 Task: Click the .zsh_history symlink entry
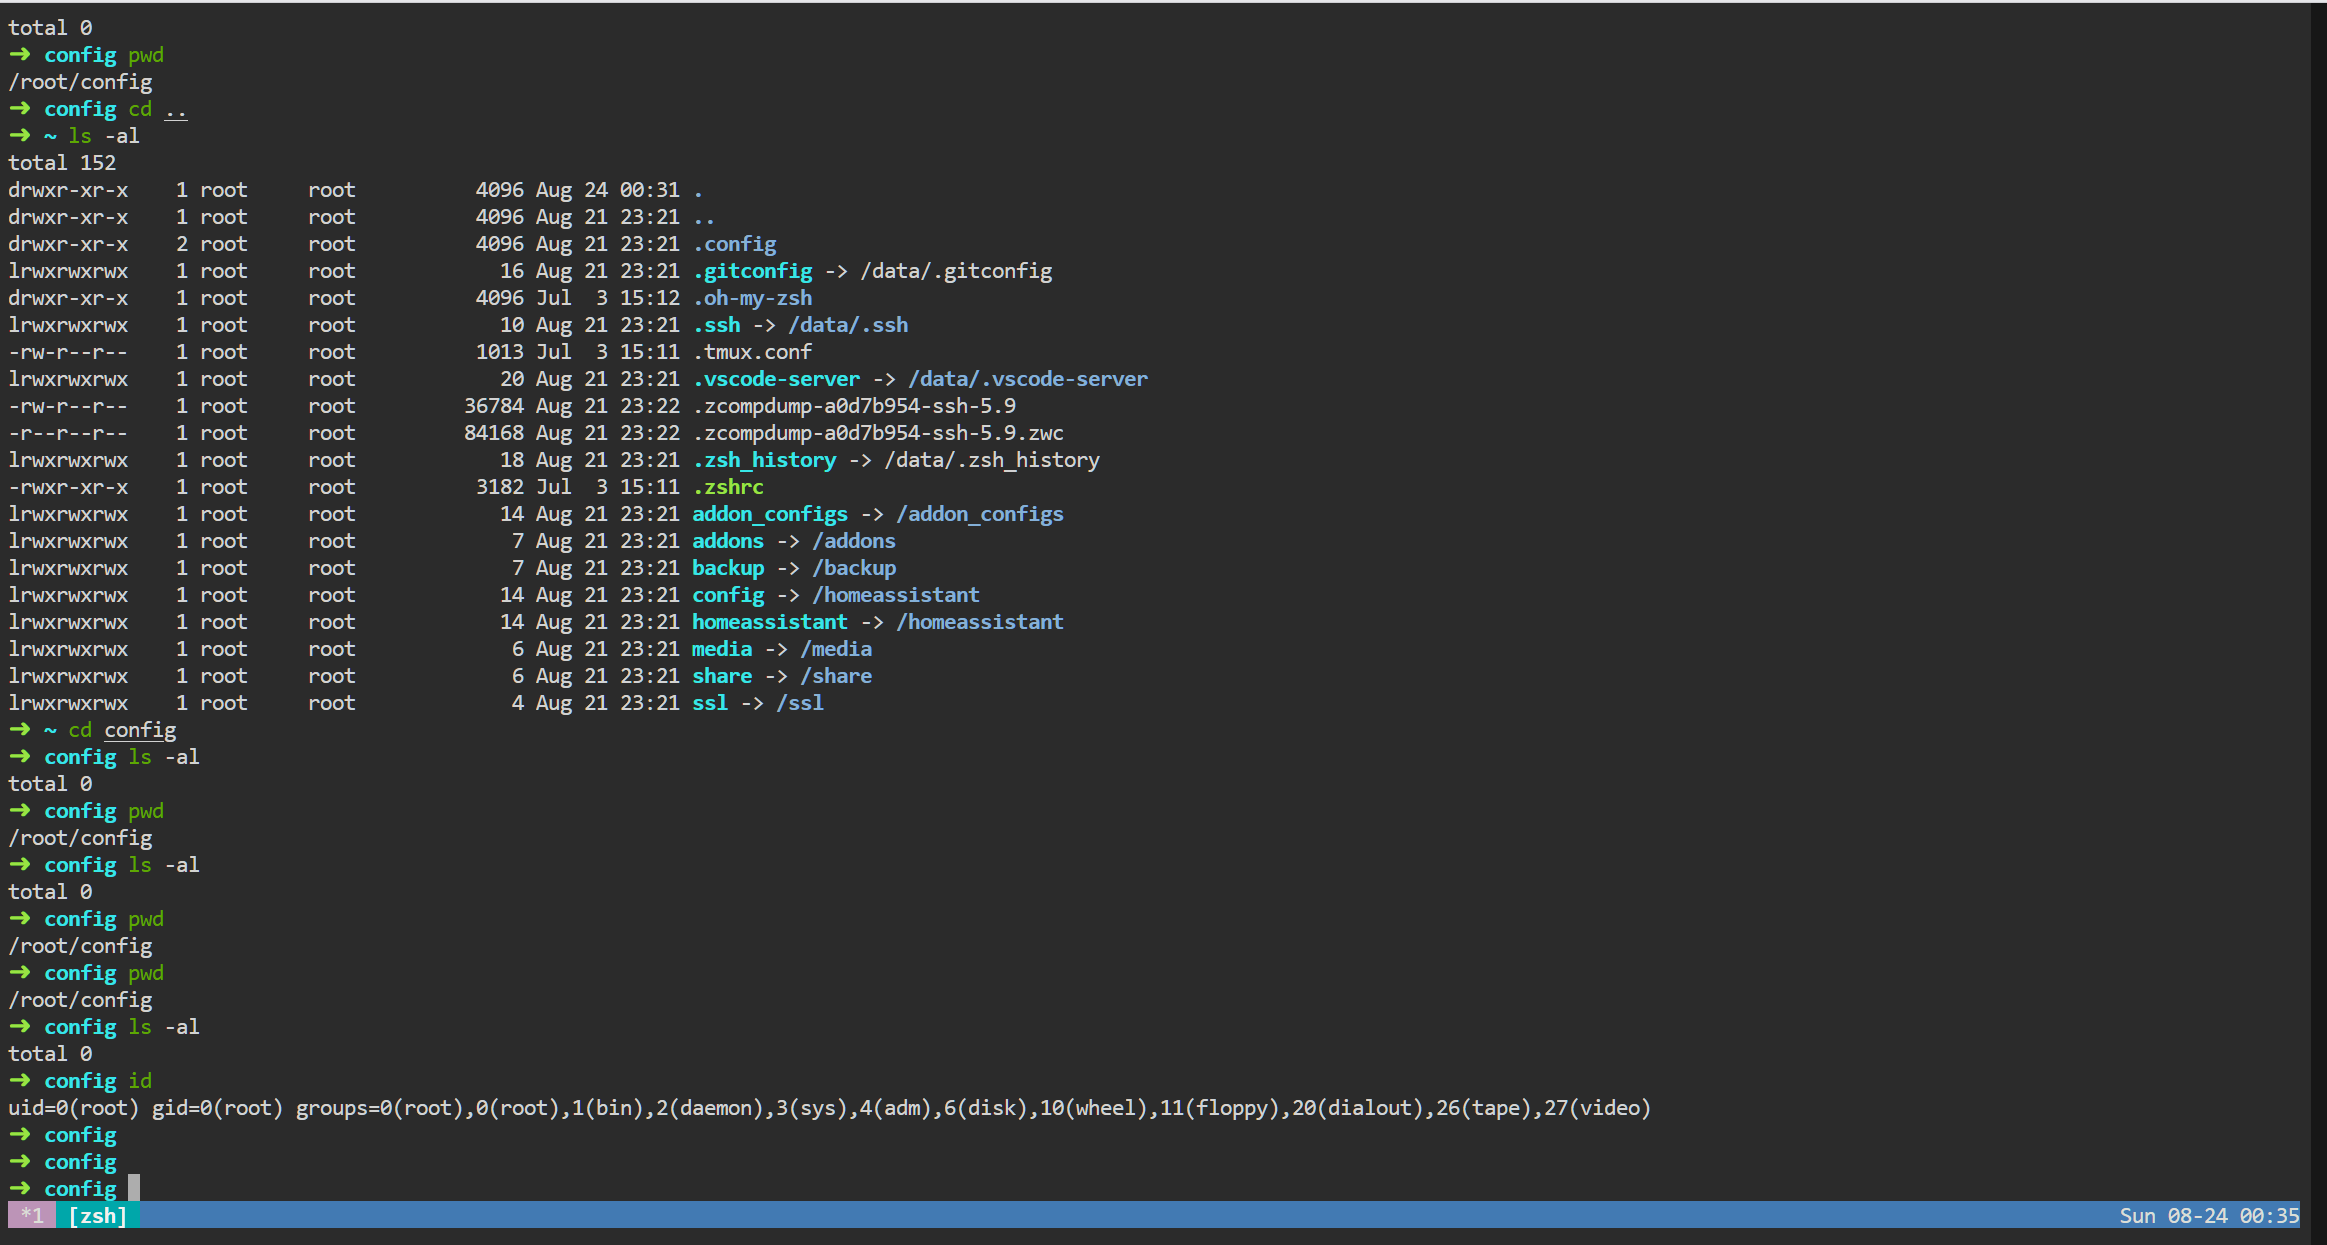[765, 460]
